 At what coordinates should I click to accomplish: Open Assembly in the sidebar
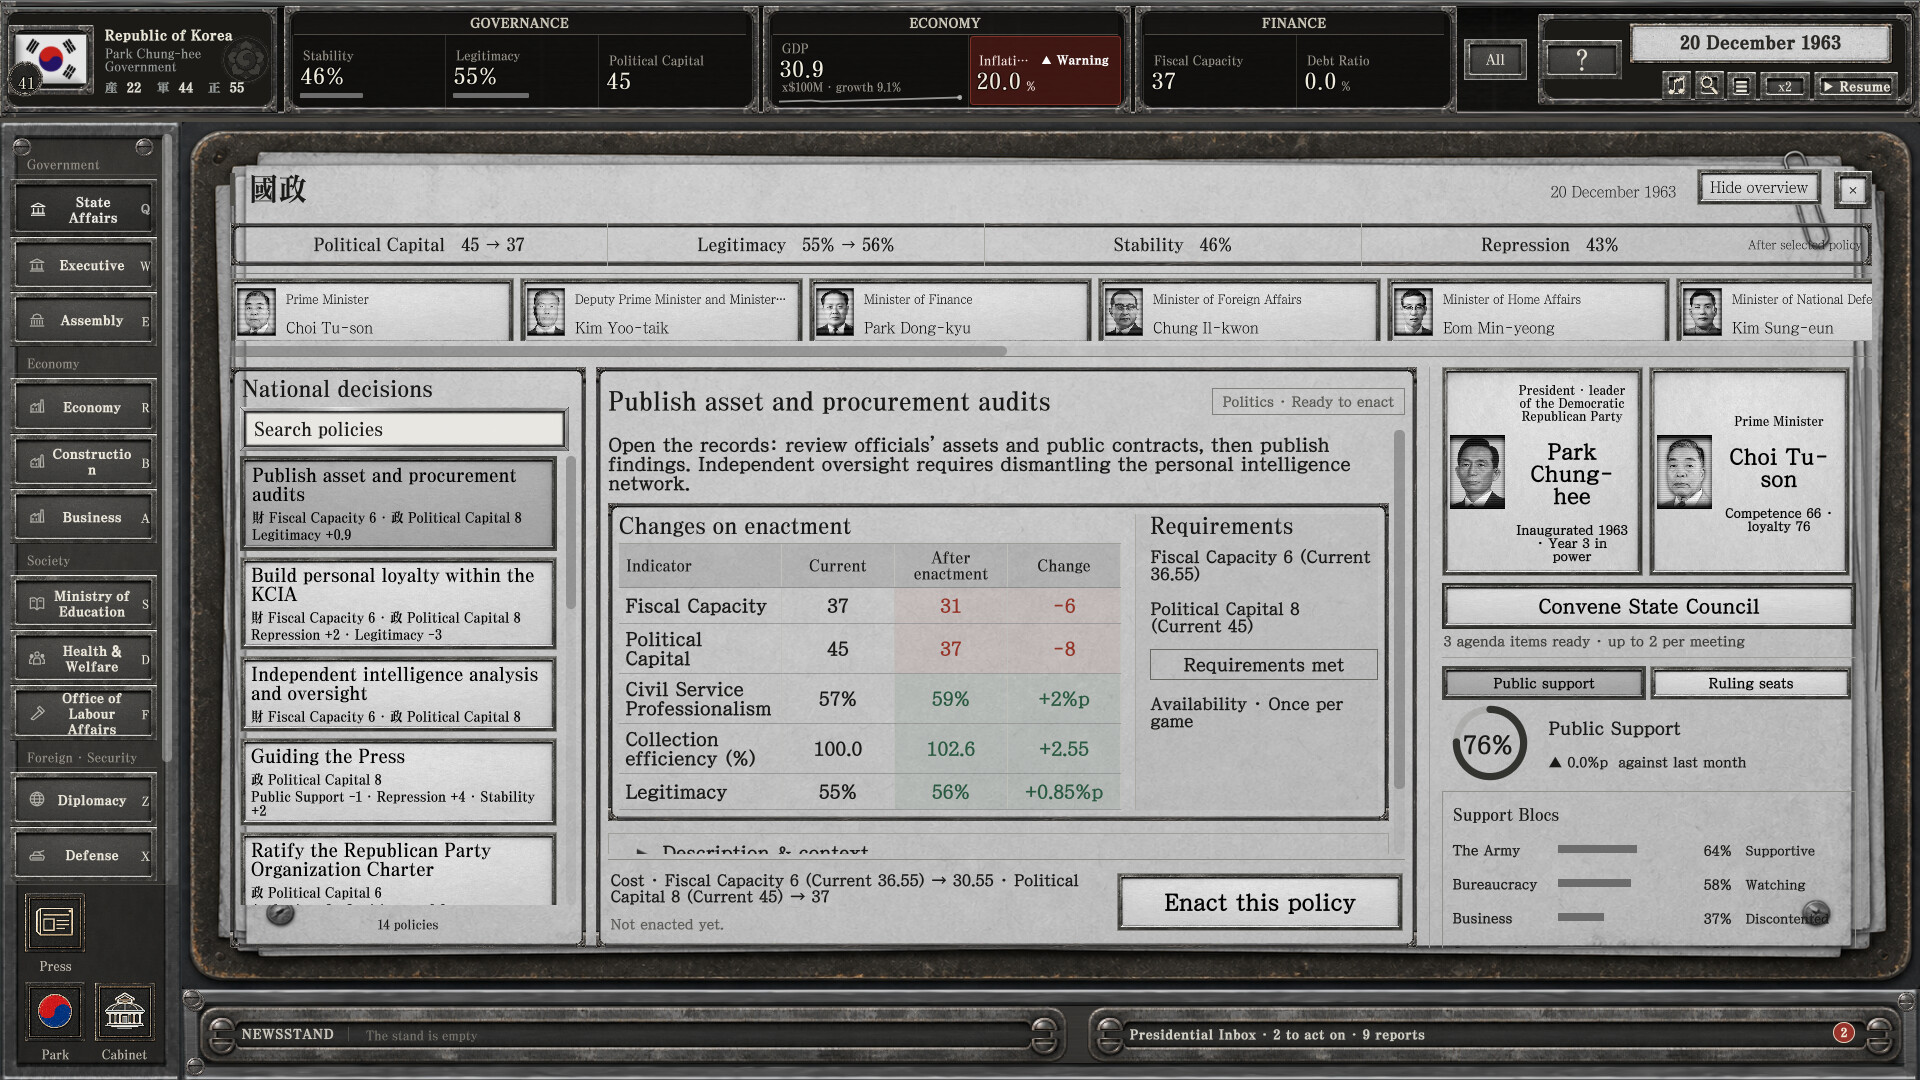[84, 321]
